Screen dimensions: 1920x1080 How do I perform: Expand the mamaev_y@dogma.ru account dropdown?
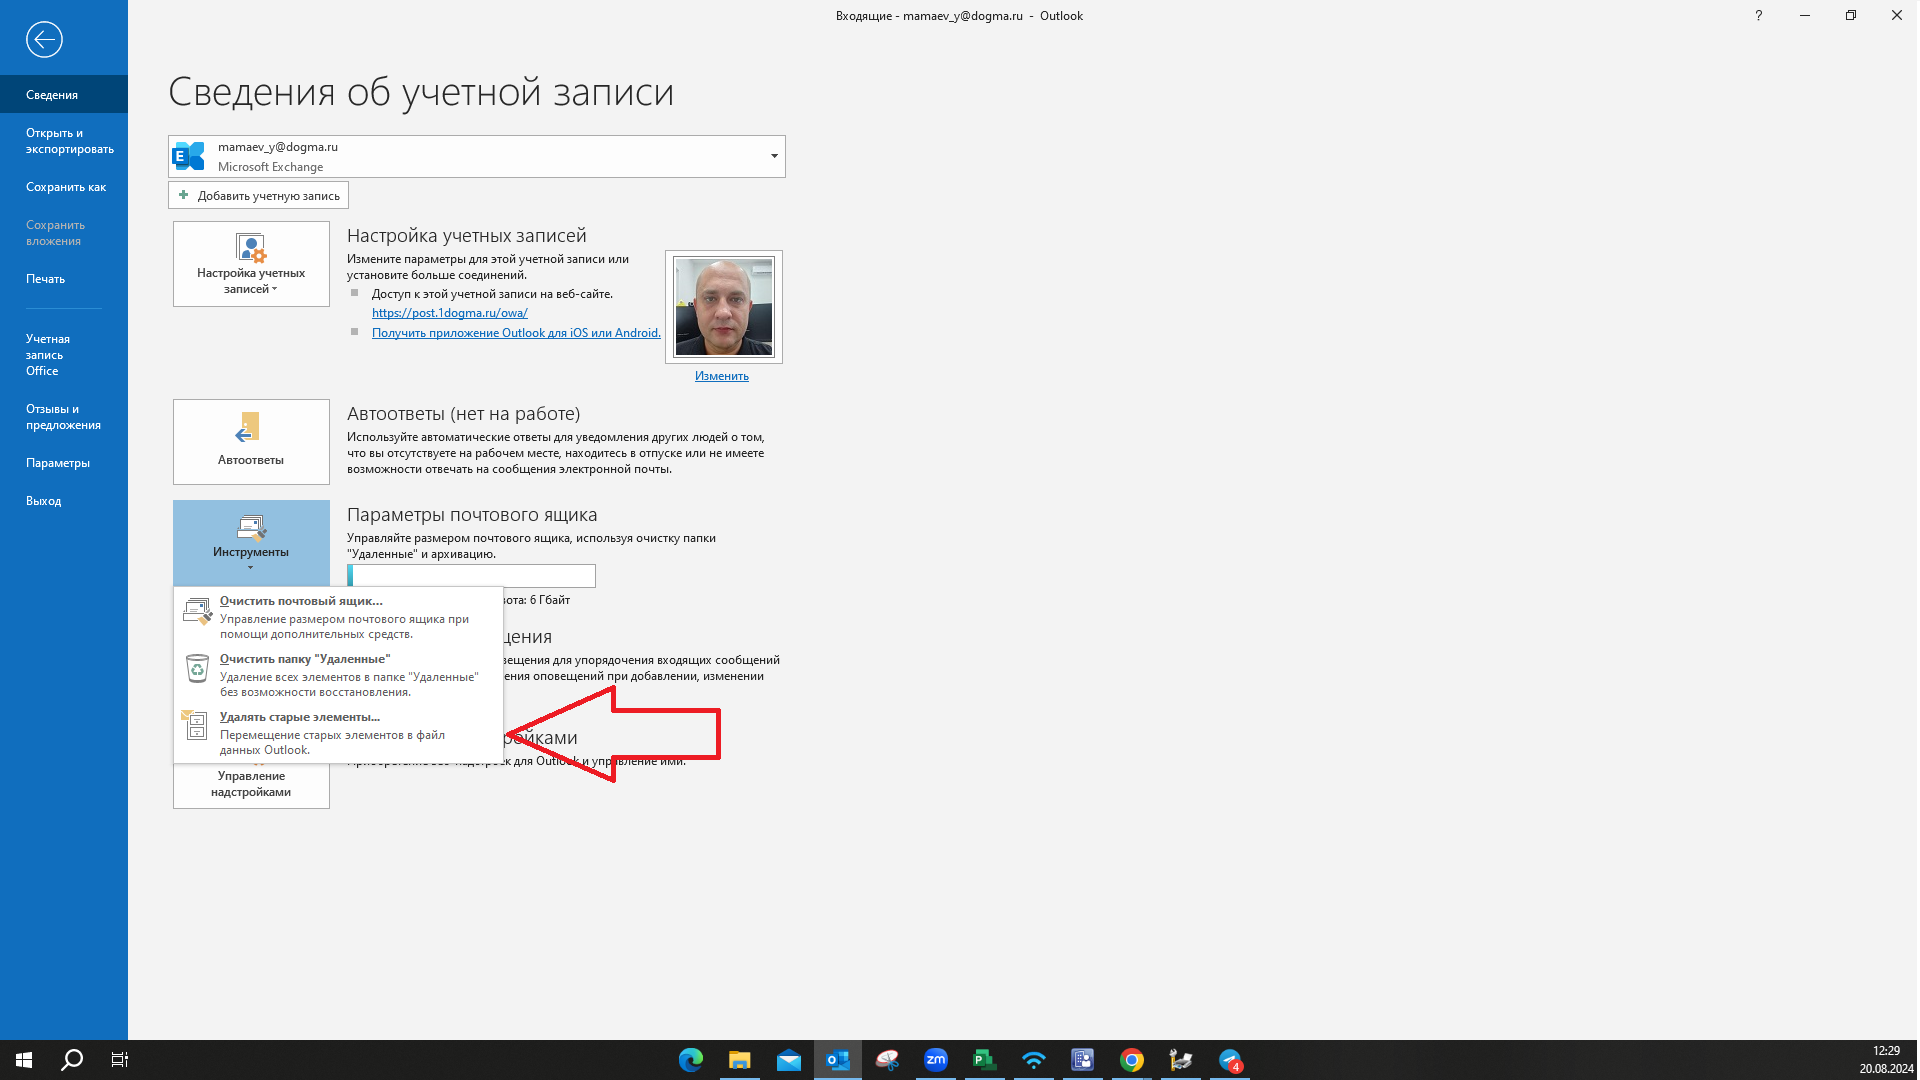[774, 156]
